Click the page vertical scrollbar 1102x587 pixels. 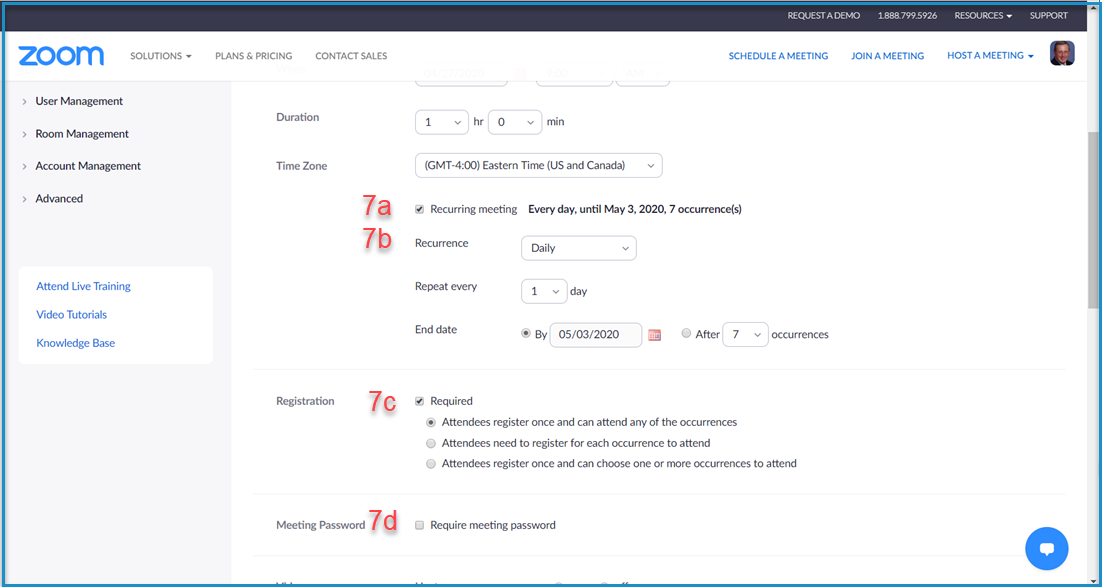pos(1094,218)
